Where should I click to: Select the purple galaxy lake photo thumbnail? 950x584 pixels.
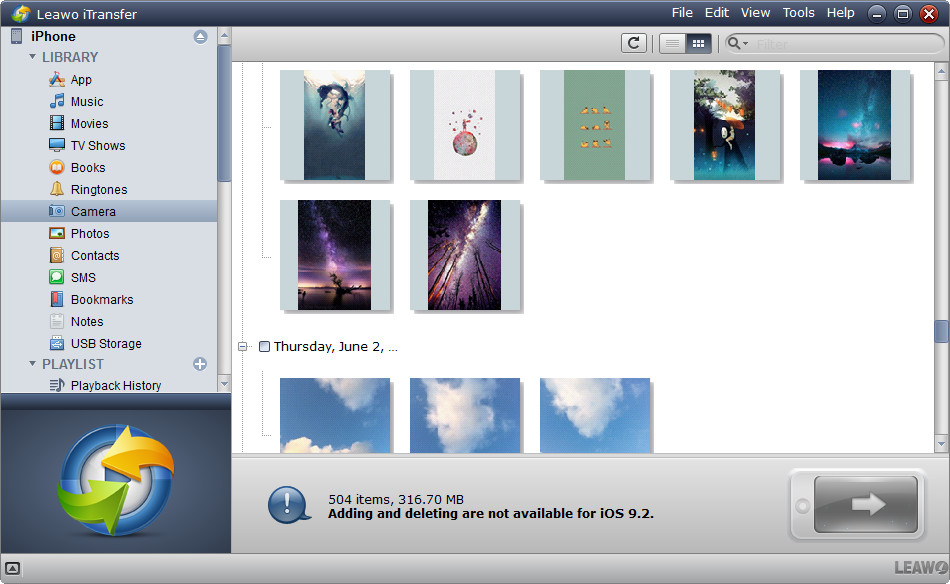[x=334, y=255]
